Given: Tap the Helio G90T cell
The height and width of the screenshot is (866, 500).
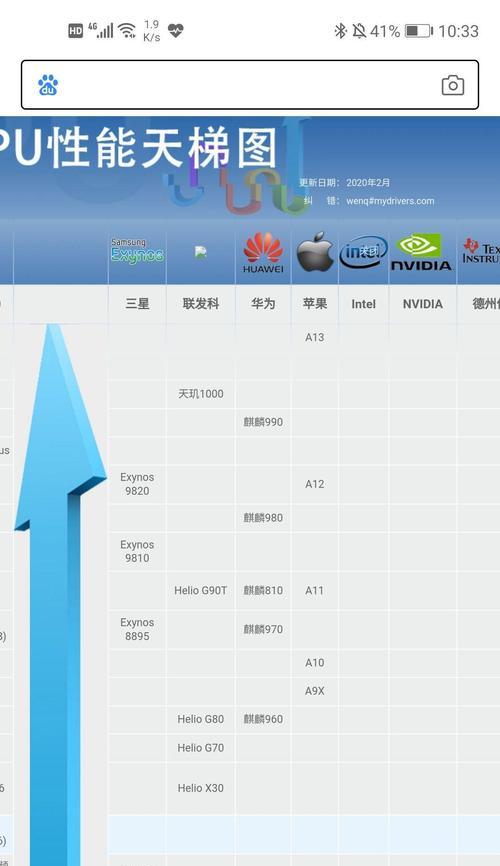Looking at the screenshot, I should click(201, 590).
